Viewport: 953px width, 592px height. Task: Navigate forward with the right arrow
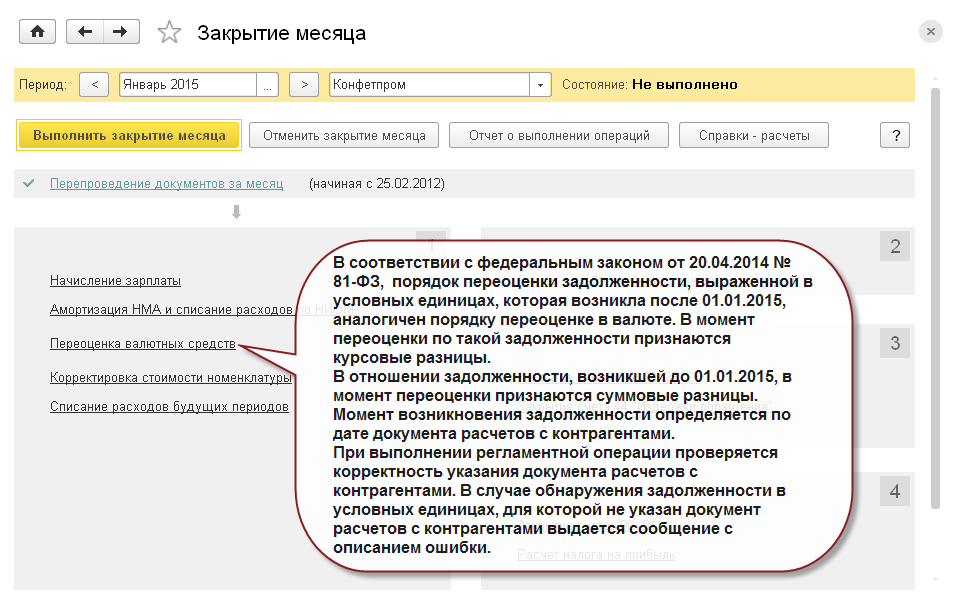pyautogui.click(x=121, y=32)
